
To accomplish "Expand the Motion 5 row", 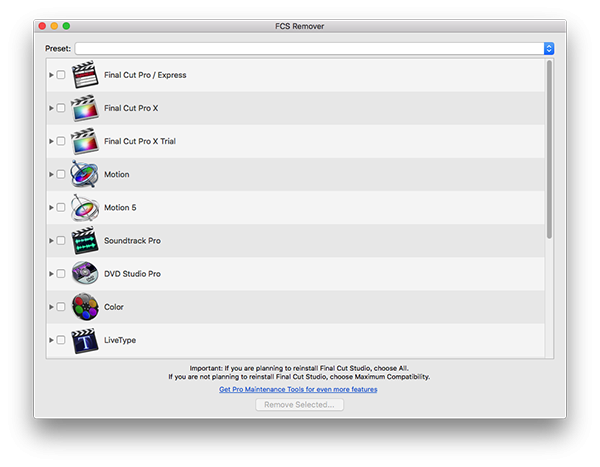I will click(x=51, y=207).
